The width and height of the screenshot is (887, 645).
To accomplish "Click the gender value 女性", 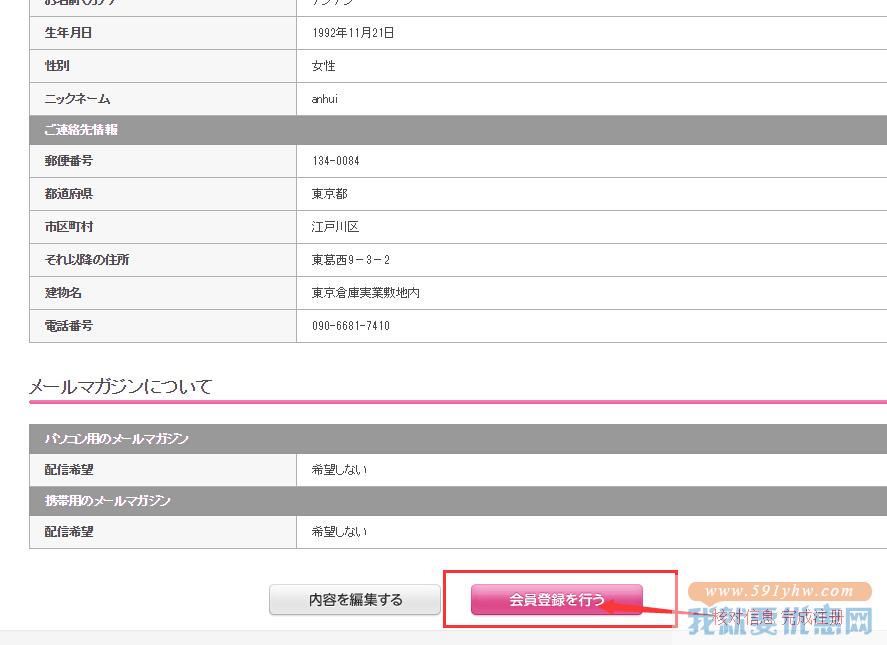I will tap(324, 66).
